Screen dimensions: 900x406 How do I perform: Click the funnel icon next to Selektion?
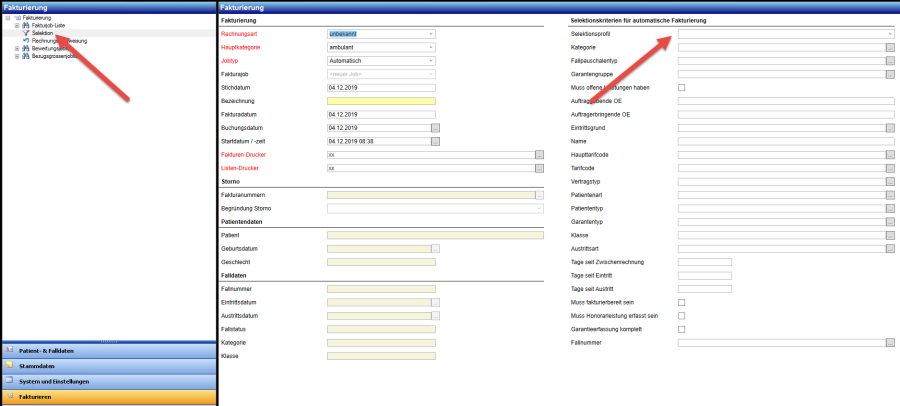(x=25, y=33)
